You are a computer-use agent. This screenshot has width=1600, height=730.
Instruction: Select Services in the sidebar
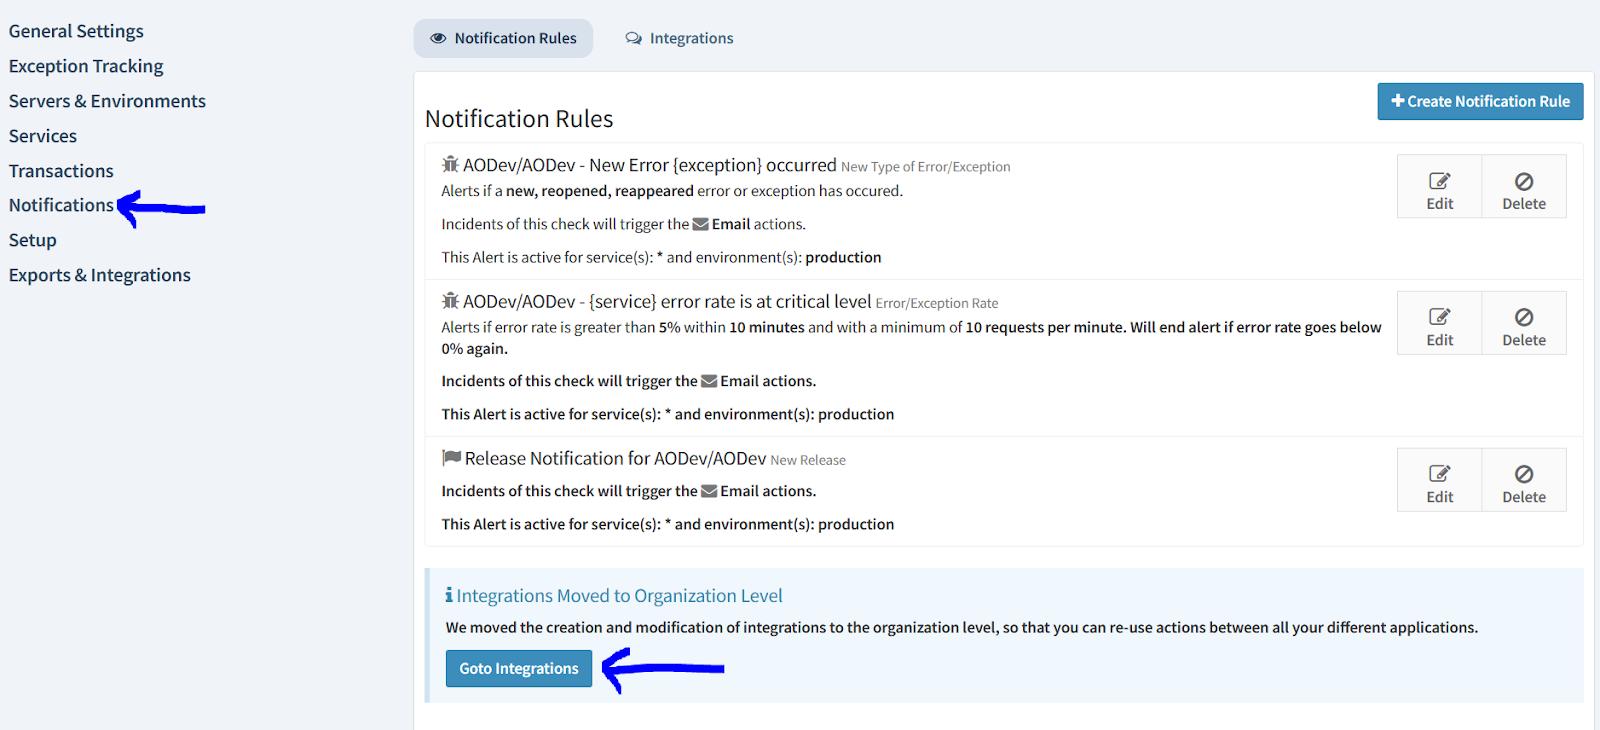[x=43, y=136]
